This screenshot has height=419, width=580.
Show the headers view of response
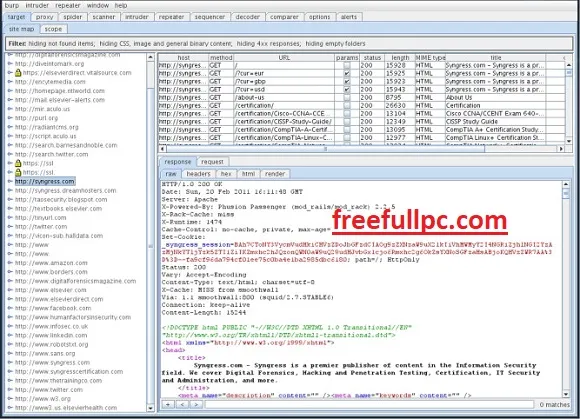click(198, 174)
